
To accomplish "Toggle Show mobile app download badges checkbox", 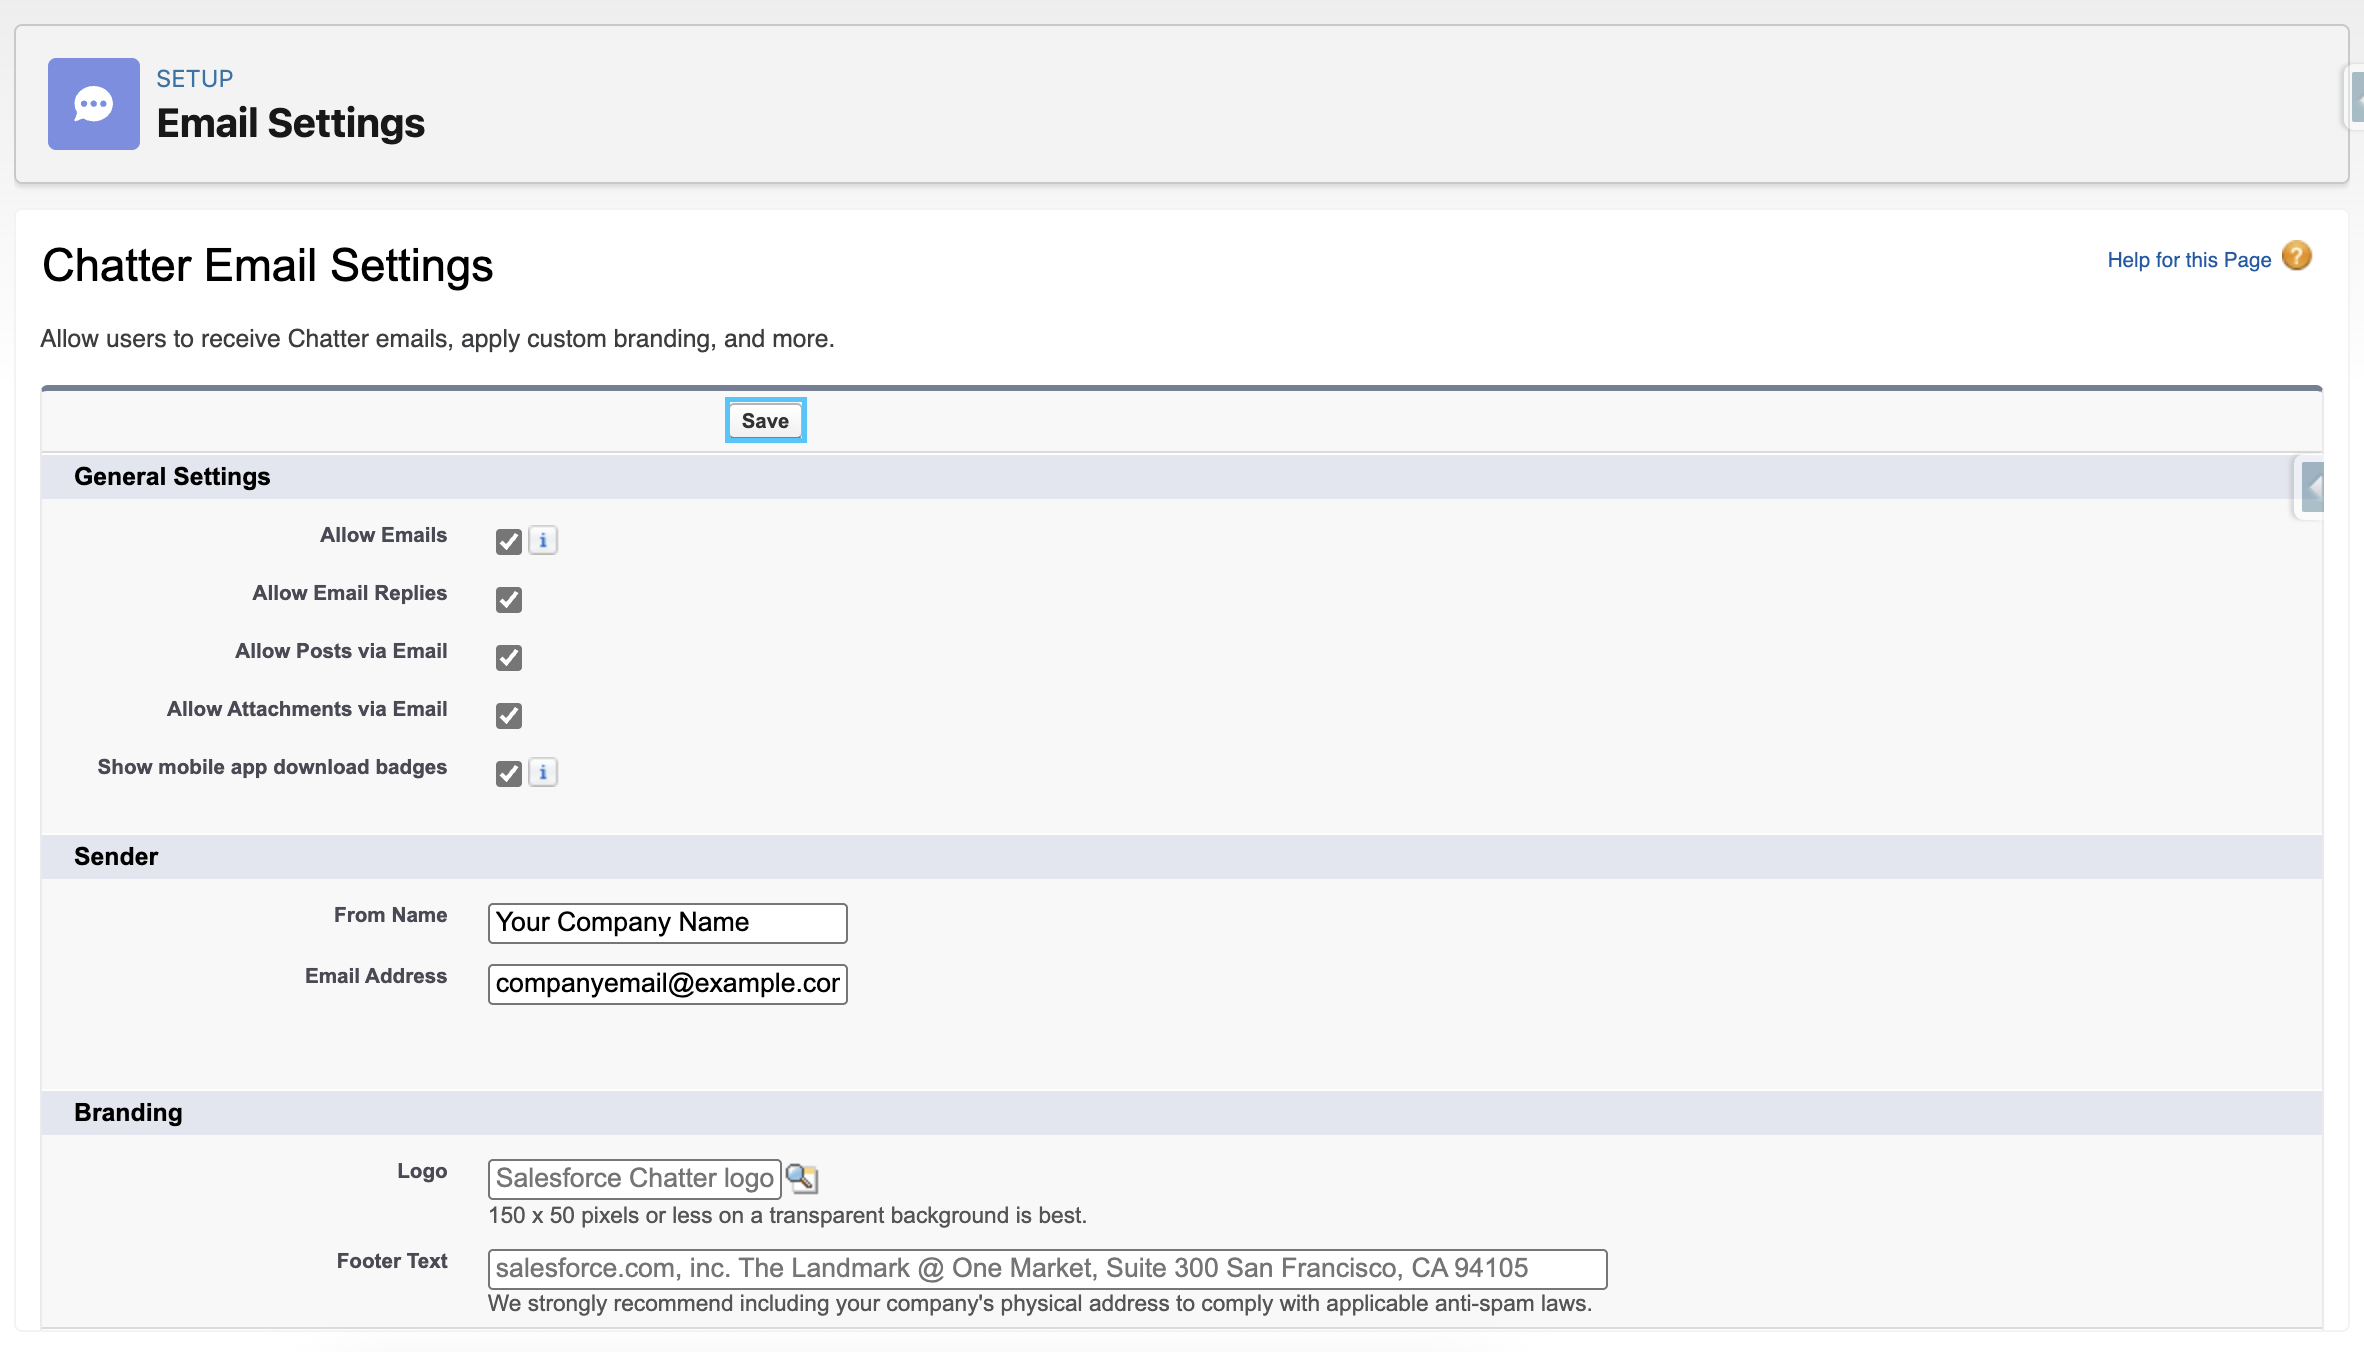I will click(509, 774).
